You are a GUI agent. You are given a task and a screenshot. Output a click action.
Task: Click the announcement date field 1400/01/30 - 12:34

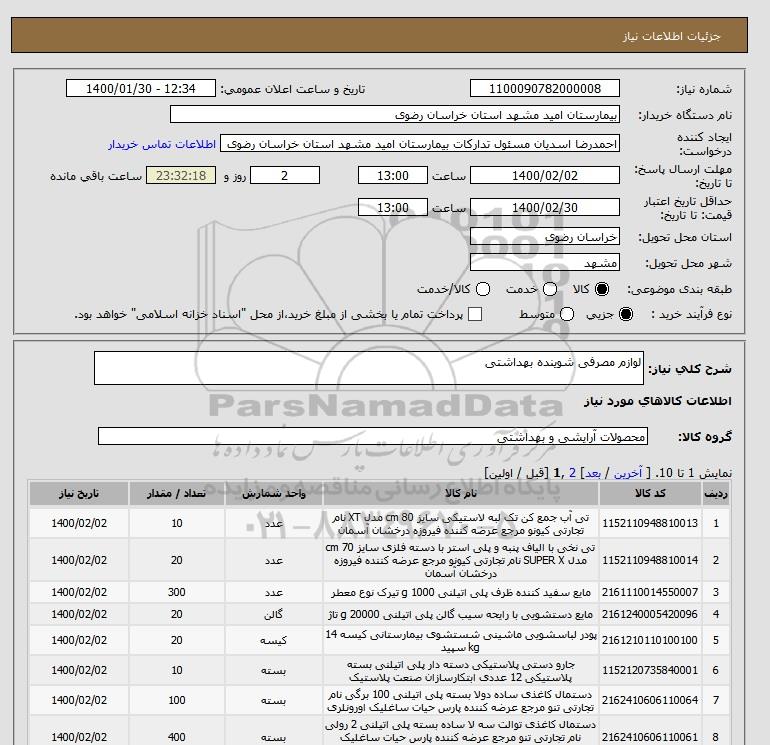[x=140, y=88]
